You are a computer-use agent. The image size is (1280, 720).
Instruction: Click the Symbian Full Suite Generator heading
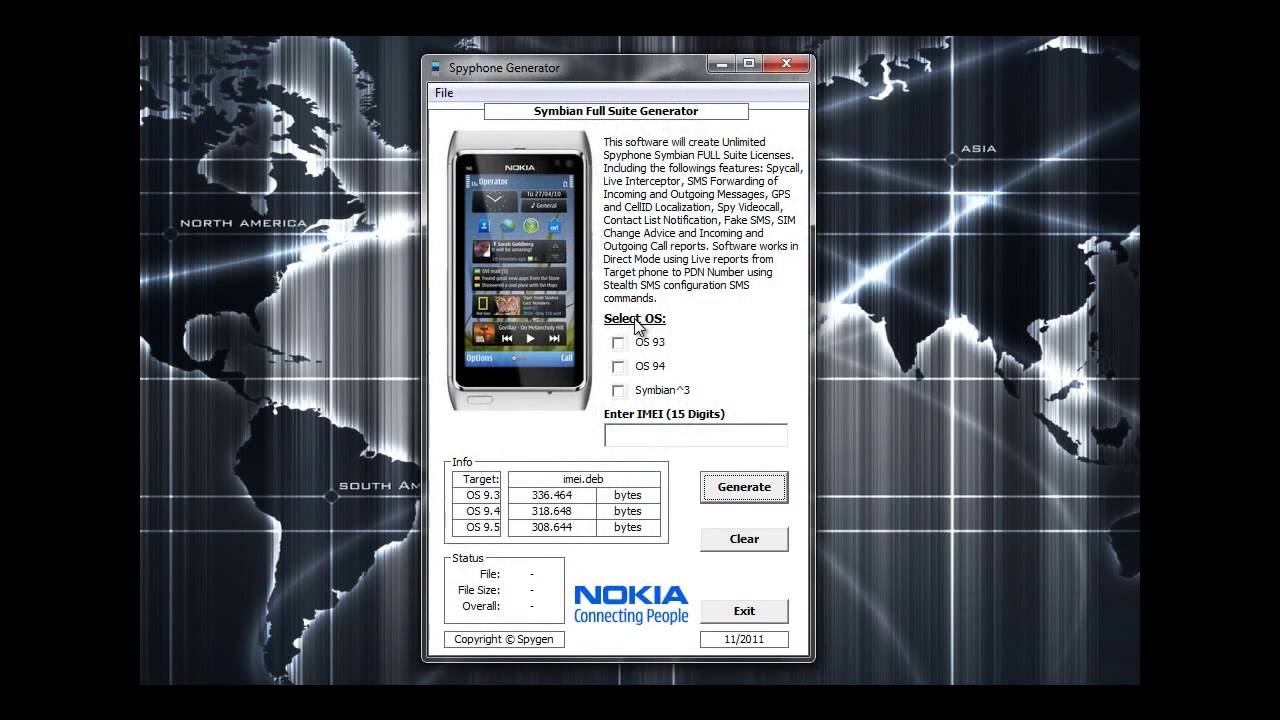pos(616,111)
